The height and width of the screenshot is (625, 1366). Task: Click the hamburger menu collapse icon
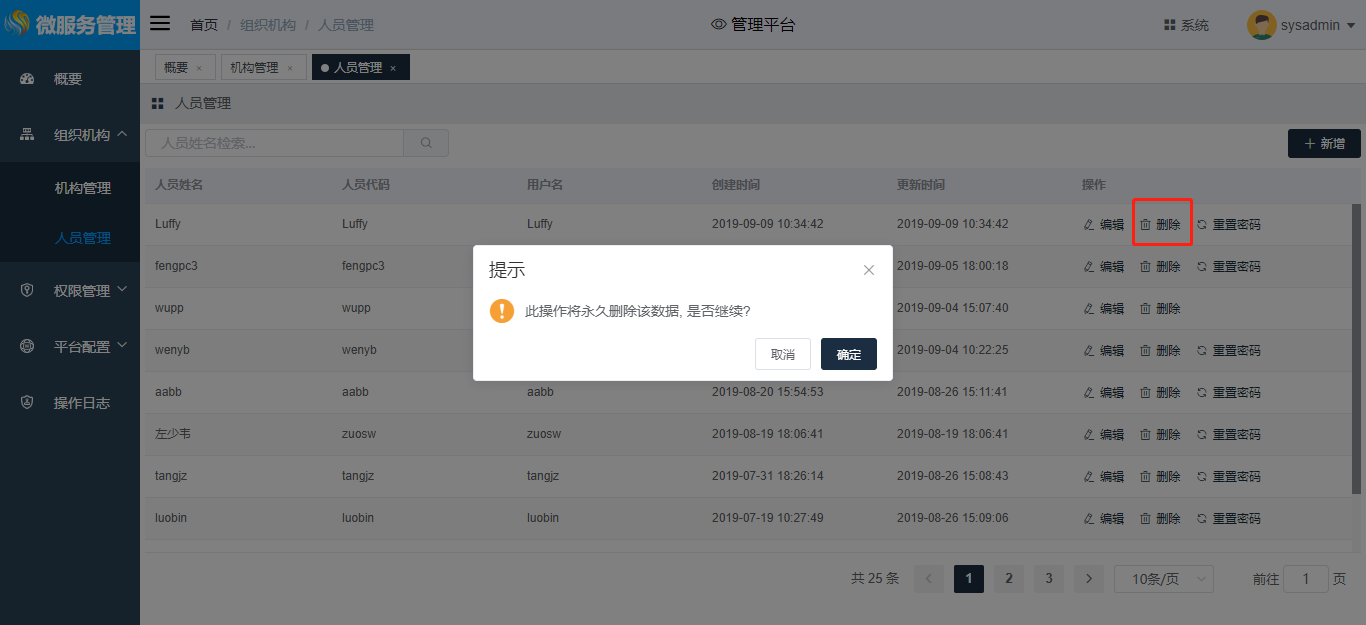[160, 24]
